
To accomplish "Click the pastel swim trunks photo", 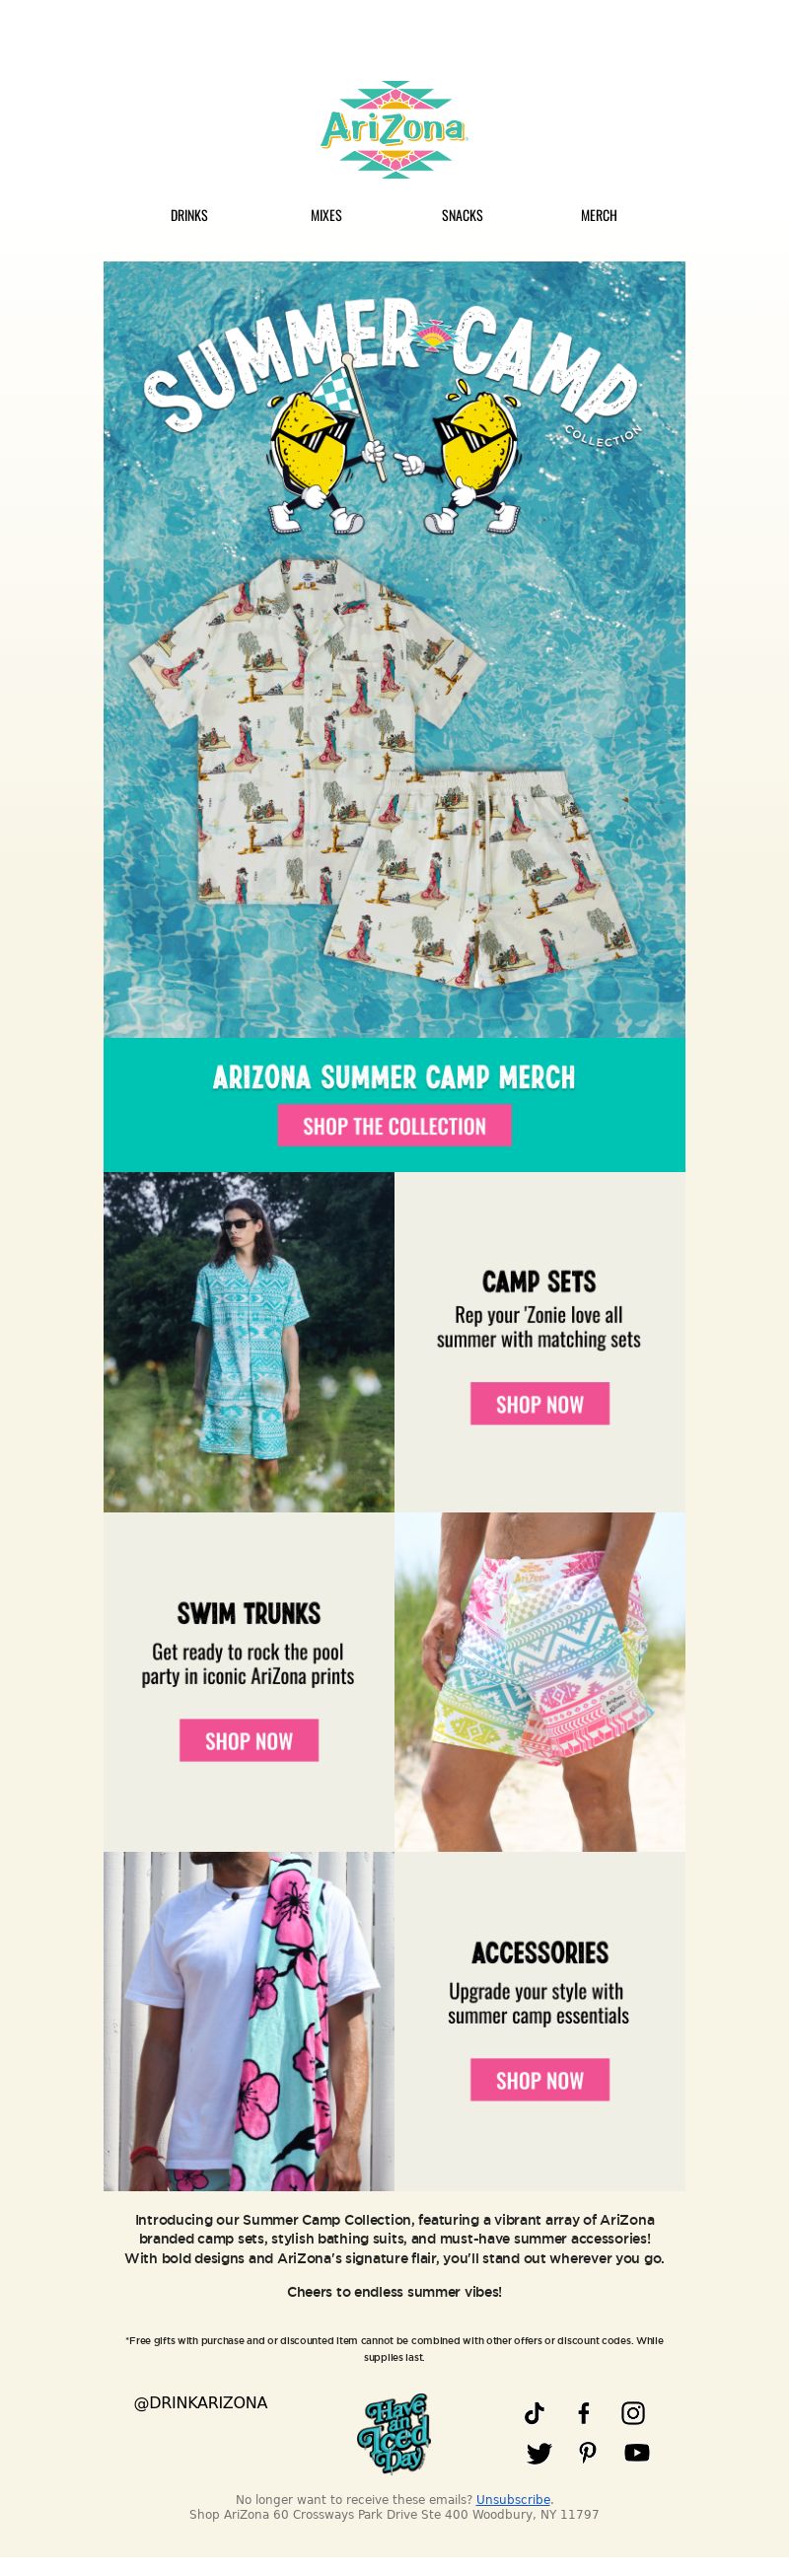I will pos(540,1681).
